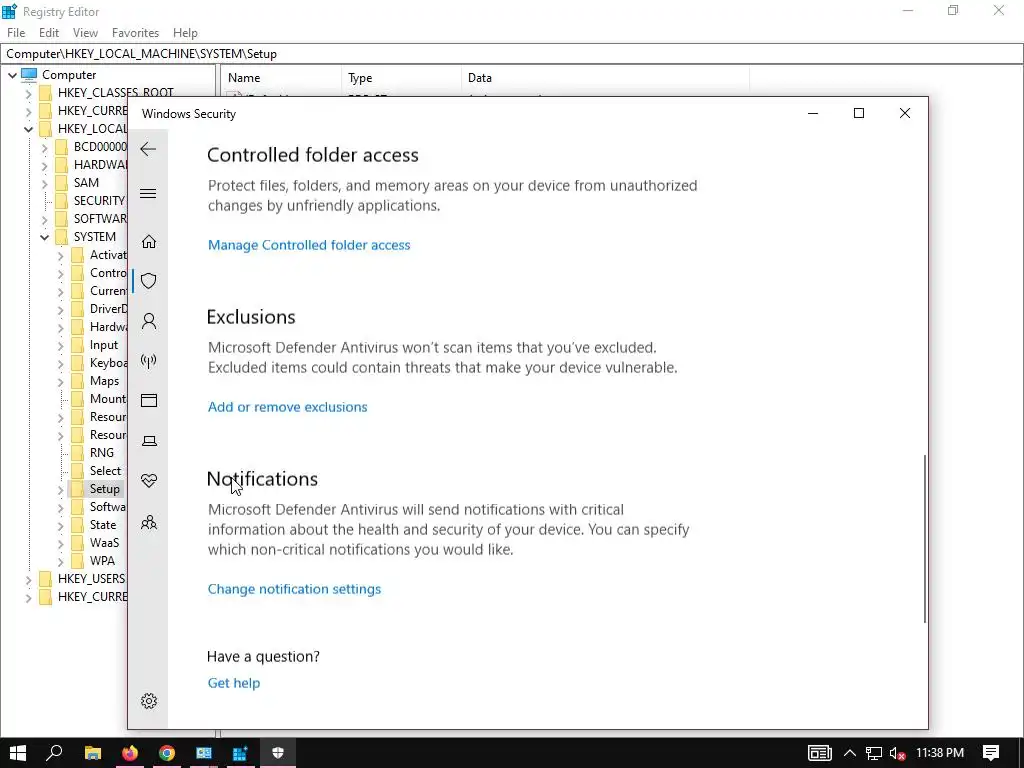Image resolution: width=1024 pixels, height=768 pixels.
Task: Expand the SAM key arrow
Action: tap(44, 184)
